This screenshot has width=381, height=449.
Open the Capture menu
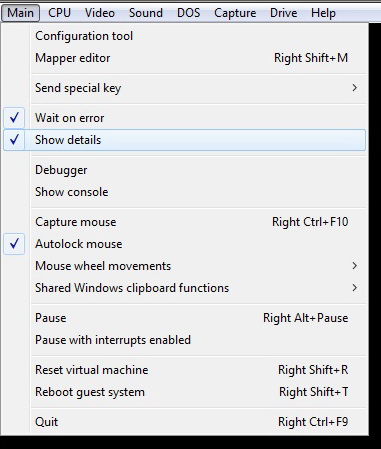(235, 13)
